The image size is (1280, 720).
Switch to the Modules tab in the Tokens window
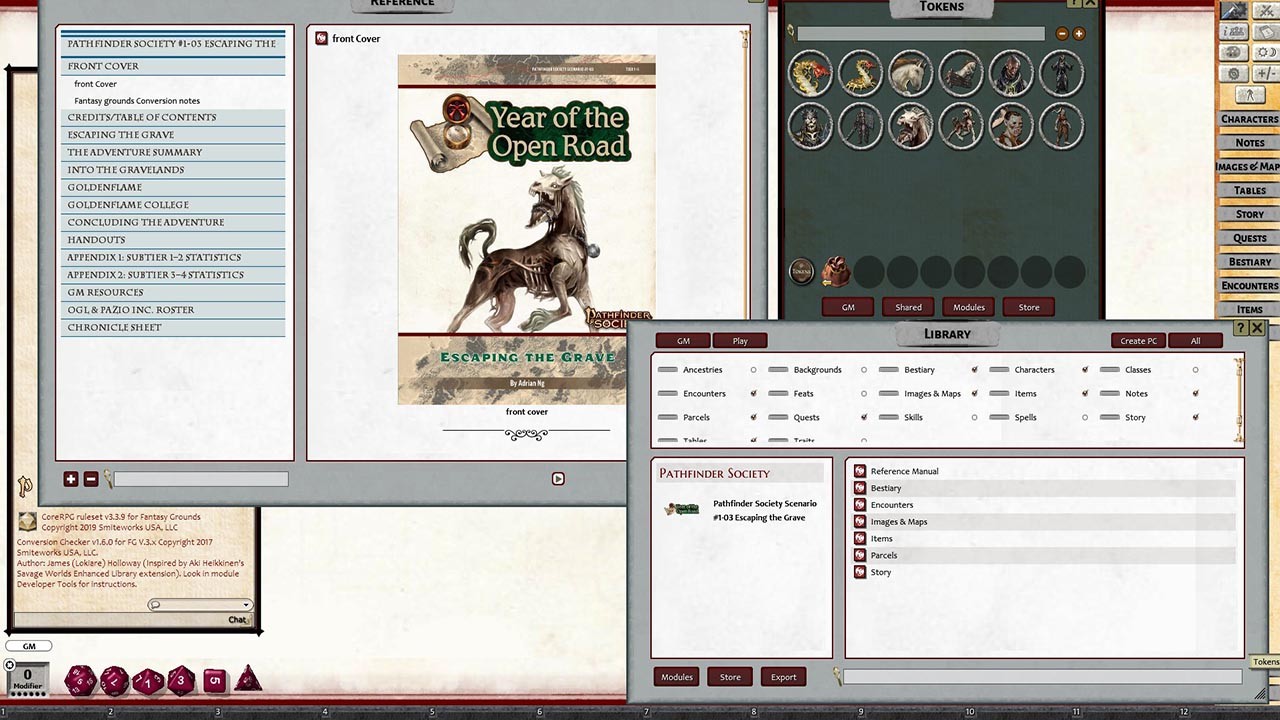click(968, 307)
